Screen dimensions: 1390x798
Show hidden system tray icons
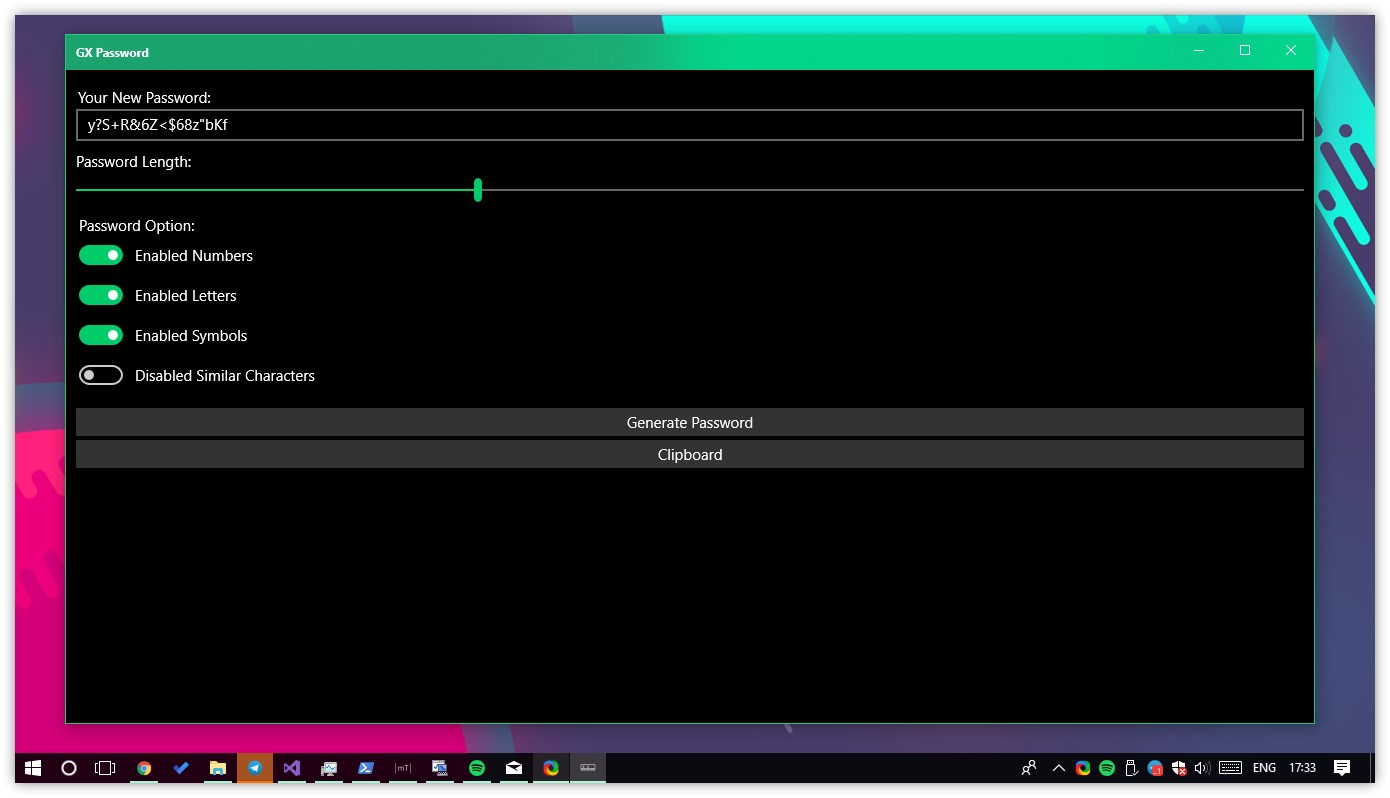click(x=1059, y=768)
